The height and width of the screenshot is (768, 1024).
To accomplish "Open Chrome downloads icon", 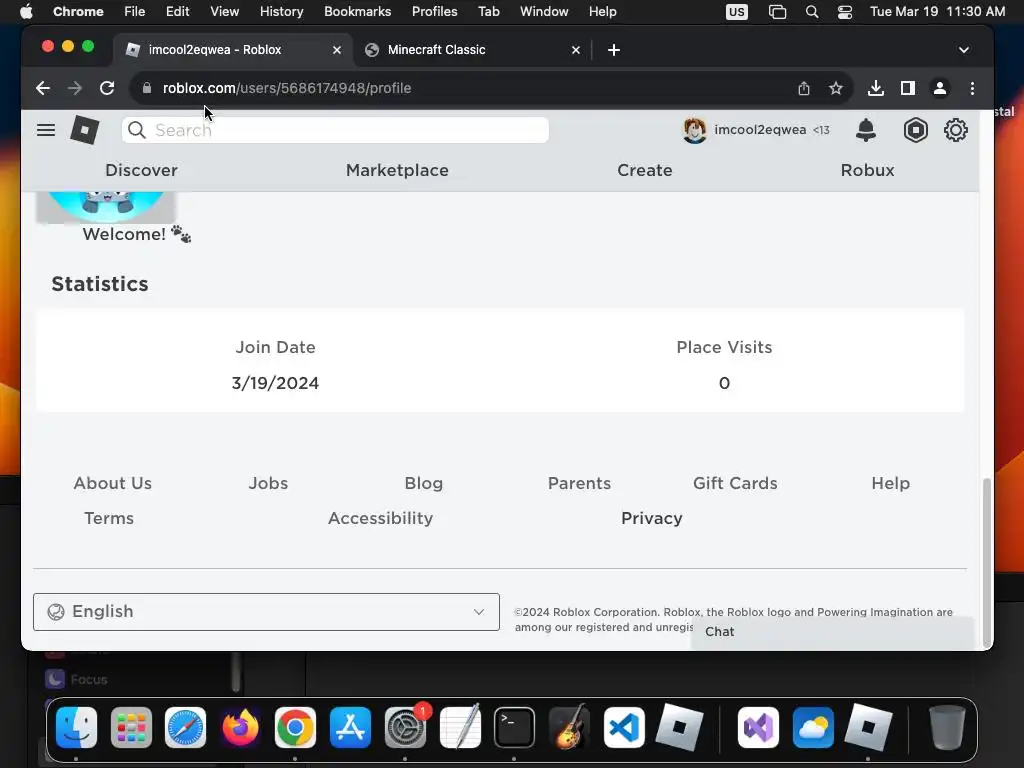I will point(876,88).
